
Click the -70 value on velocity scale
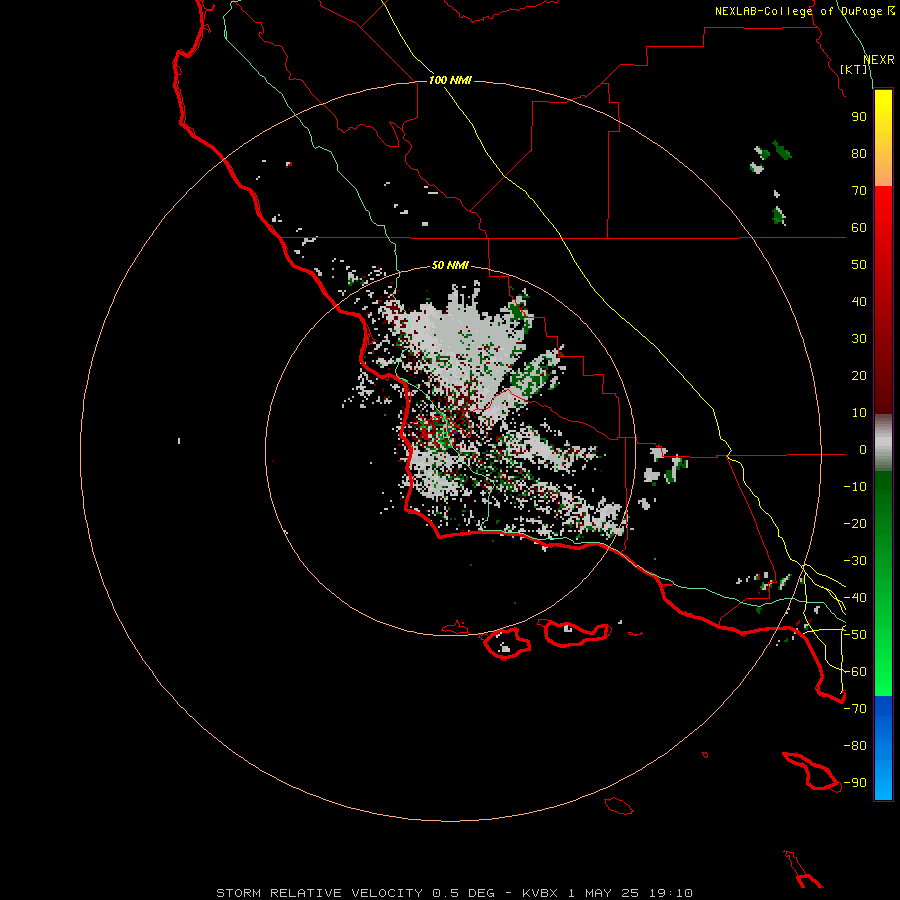[x=855, y=709]
